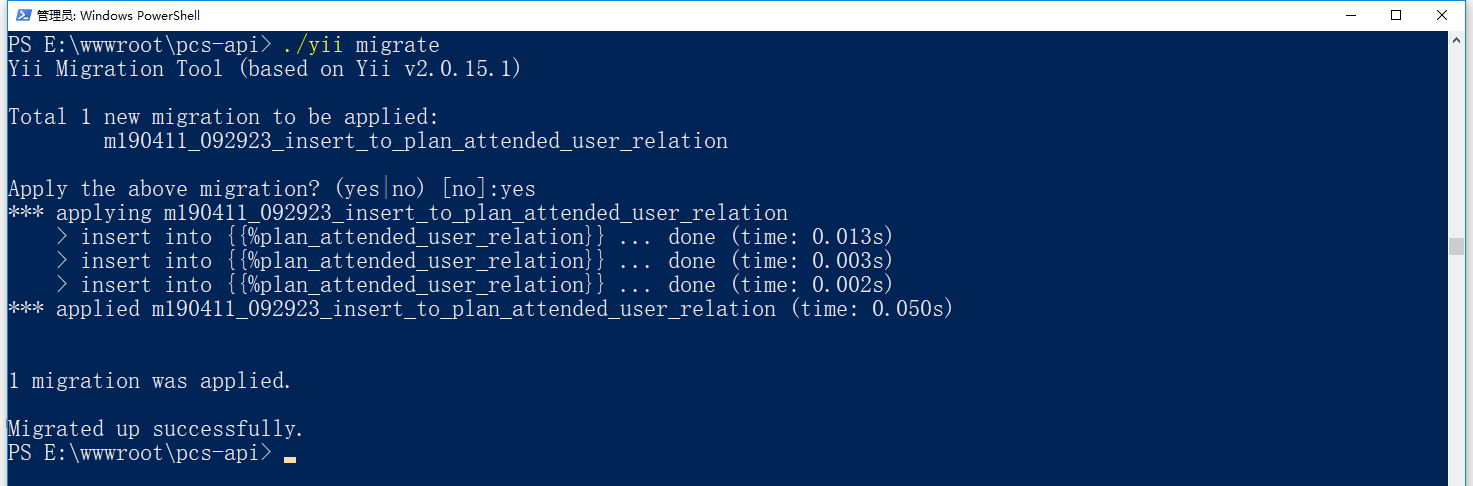This screenshot has width=1473, height=486.
Task: Click the vertical scrollbar thumb
Action: pos(1456,246)
